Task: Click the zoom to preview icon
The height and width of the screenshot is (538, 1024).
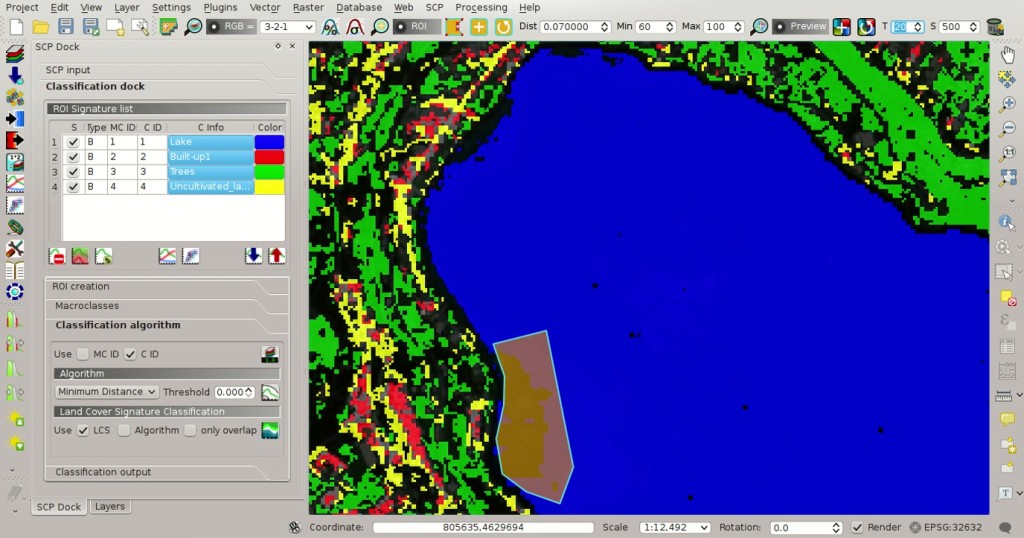Action: point(759,27)
